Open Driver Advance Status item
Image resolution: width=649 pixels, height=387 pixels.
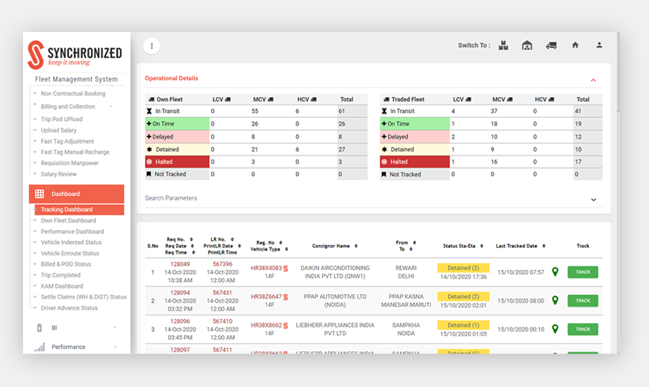pos(69,308)
